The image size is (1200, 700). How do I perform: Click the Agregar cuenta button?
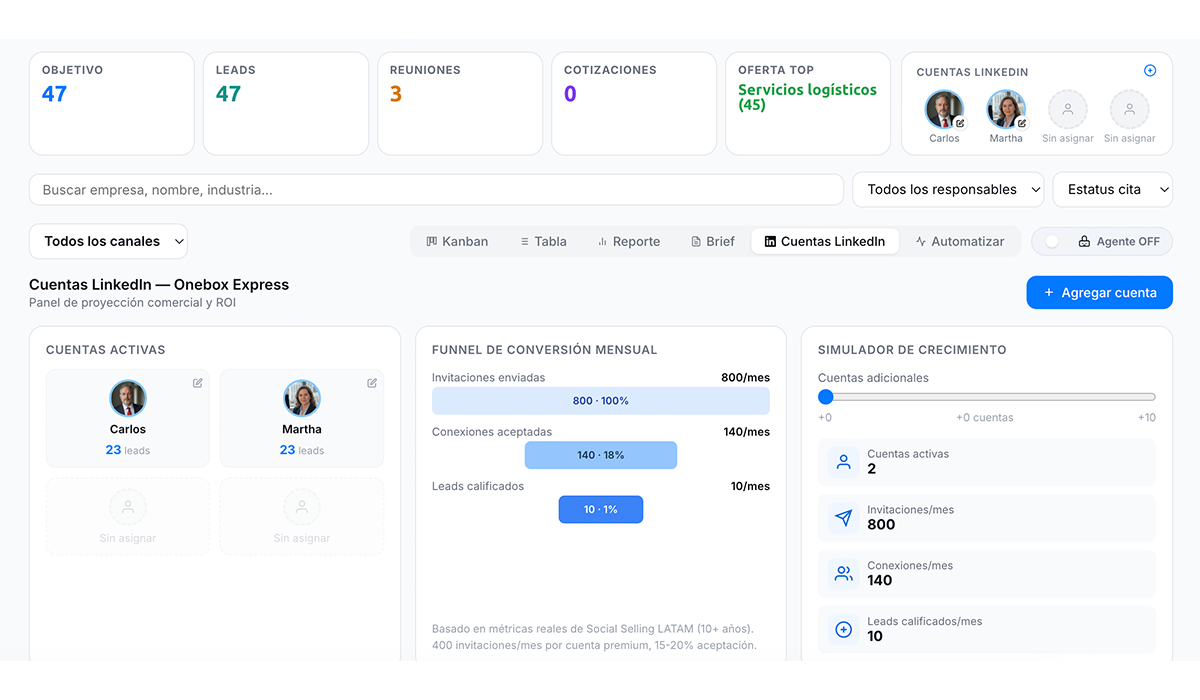tap(1100, 292)
